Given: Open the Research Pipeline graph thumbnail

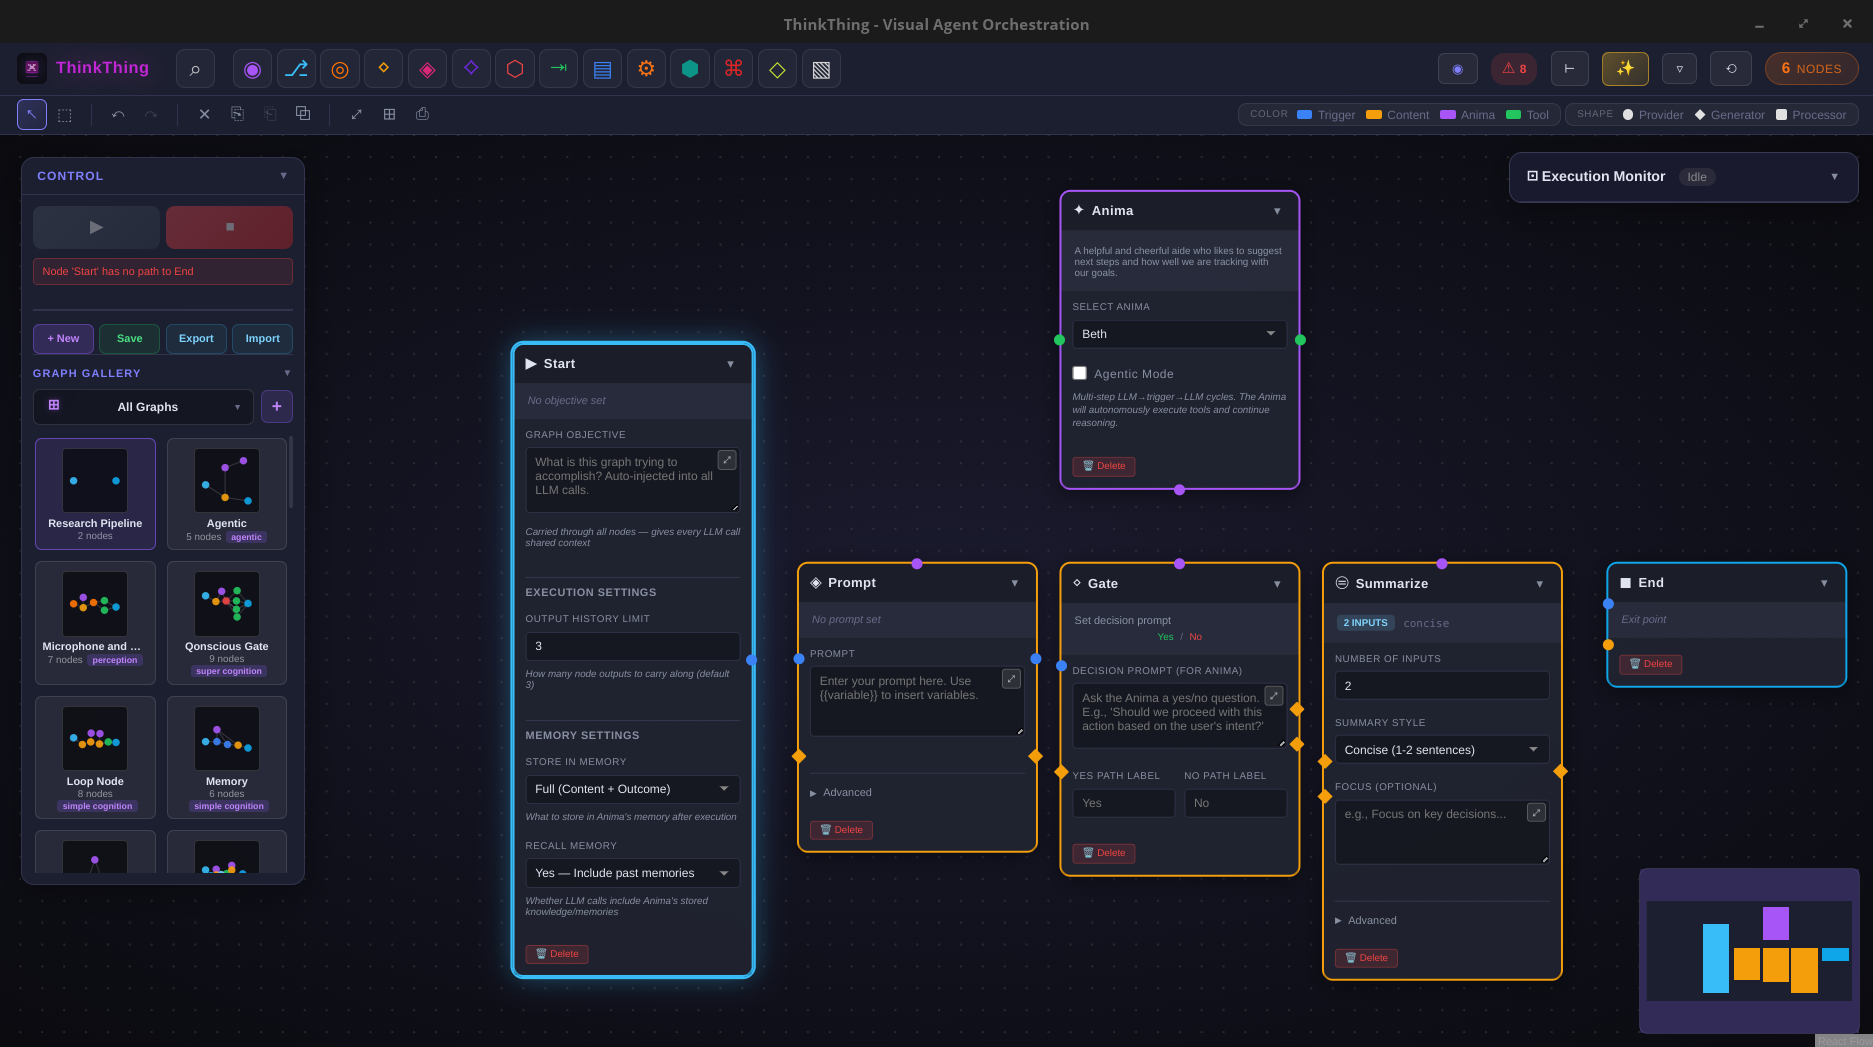Looking at the screenshot, I should pos(95,494).
